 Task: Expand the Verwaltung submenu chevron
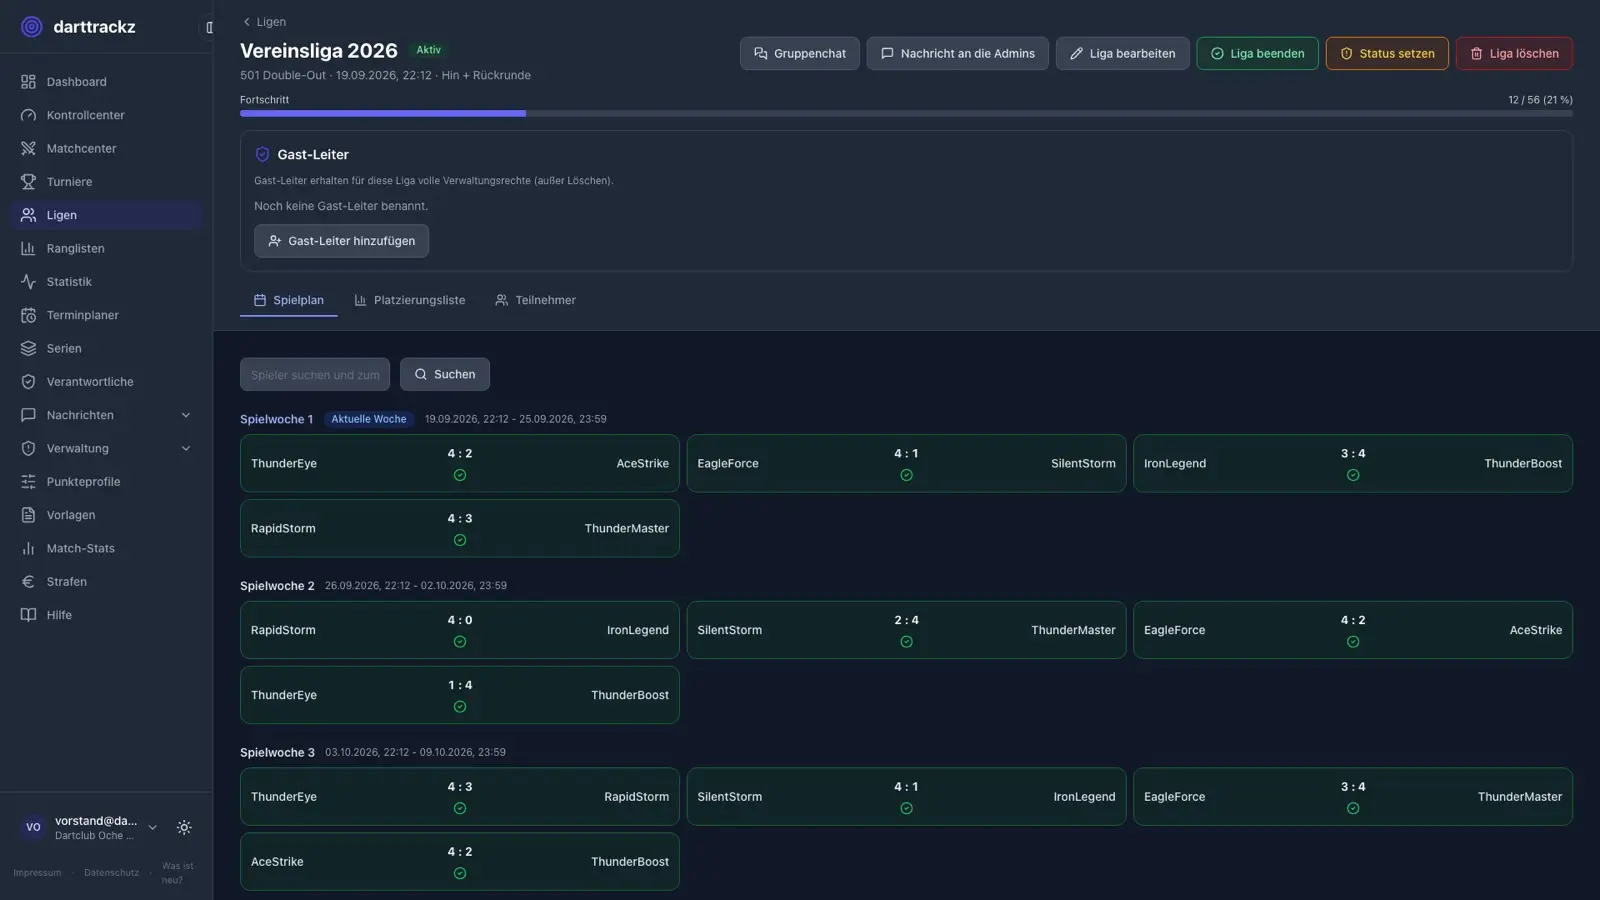pyautogui.click(x=186, y=448)
